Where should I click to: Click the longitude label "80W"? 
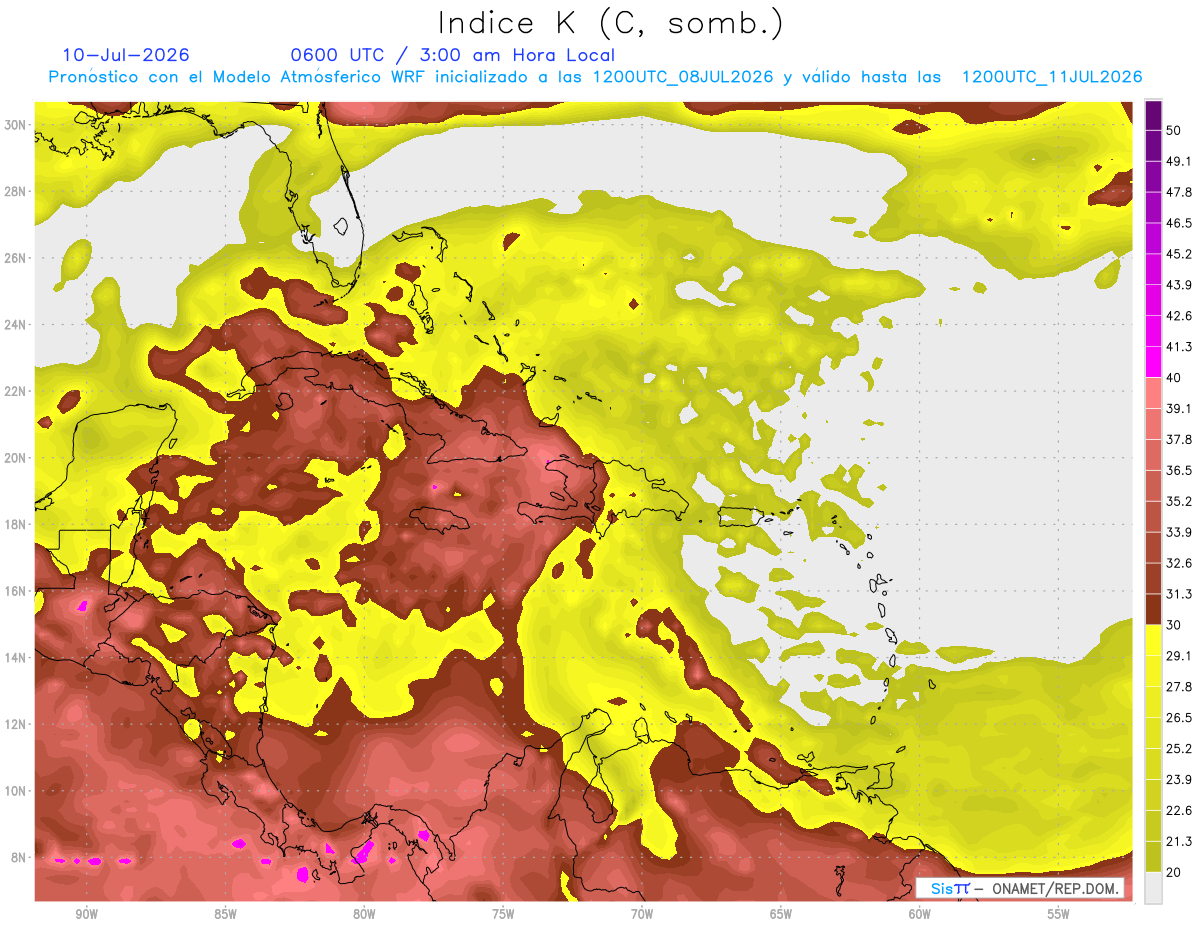(364, 914)
